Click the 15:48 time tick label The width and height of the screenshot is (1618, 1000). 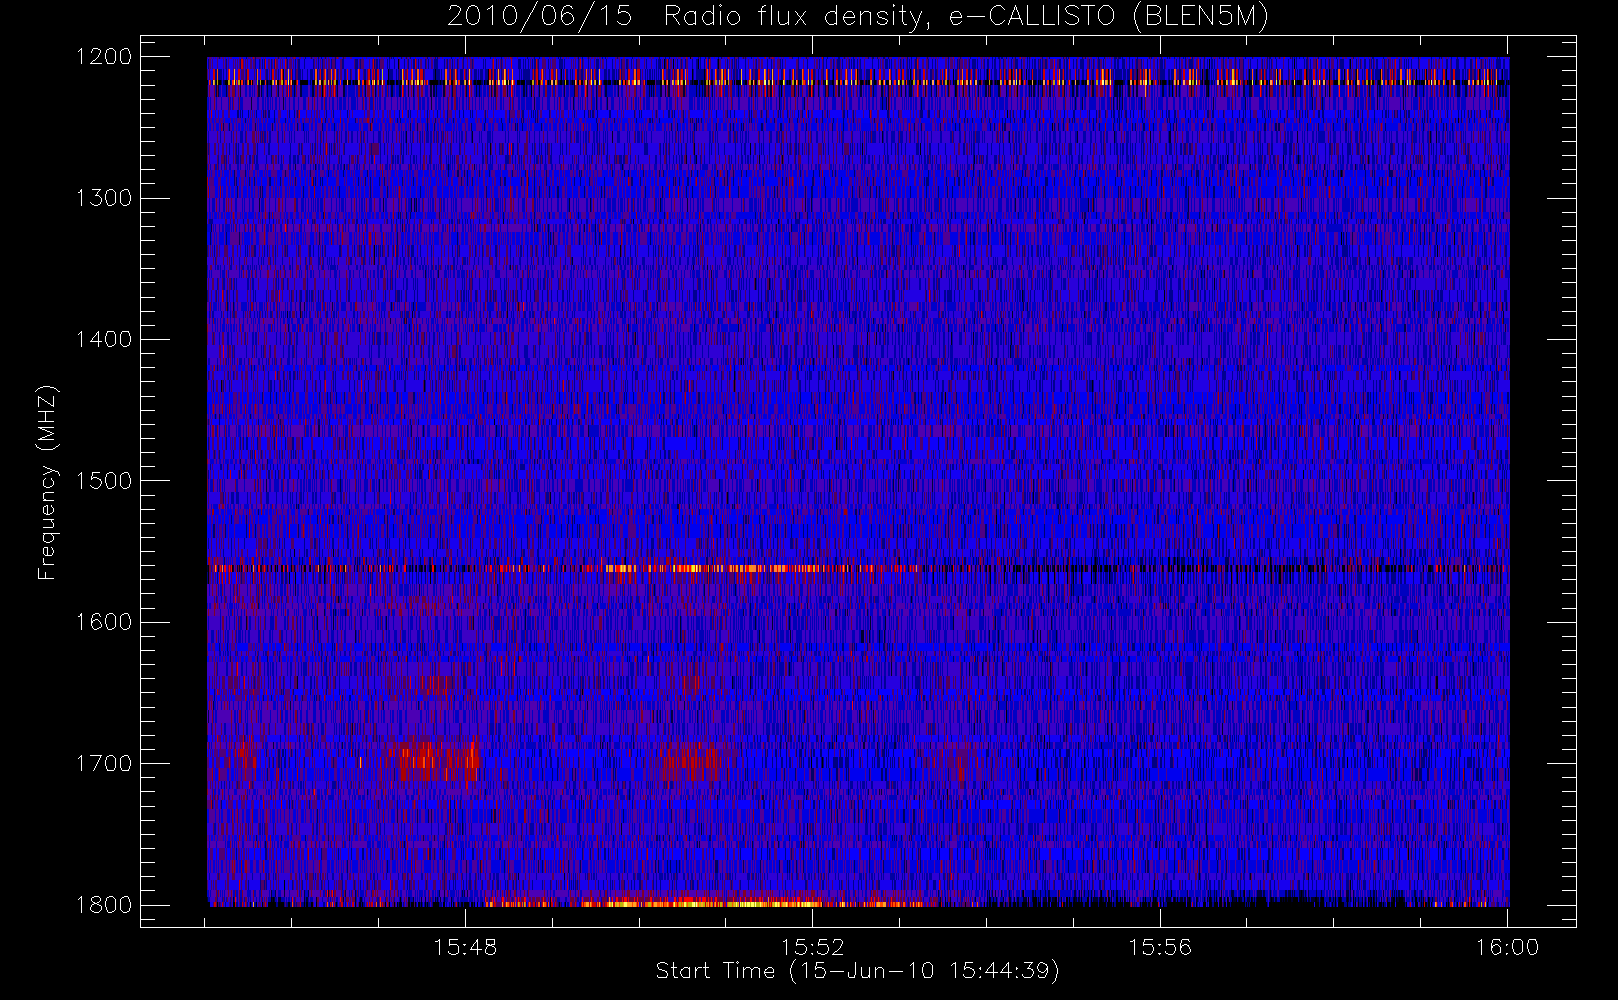(x=465, y=947)
